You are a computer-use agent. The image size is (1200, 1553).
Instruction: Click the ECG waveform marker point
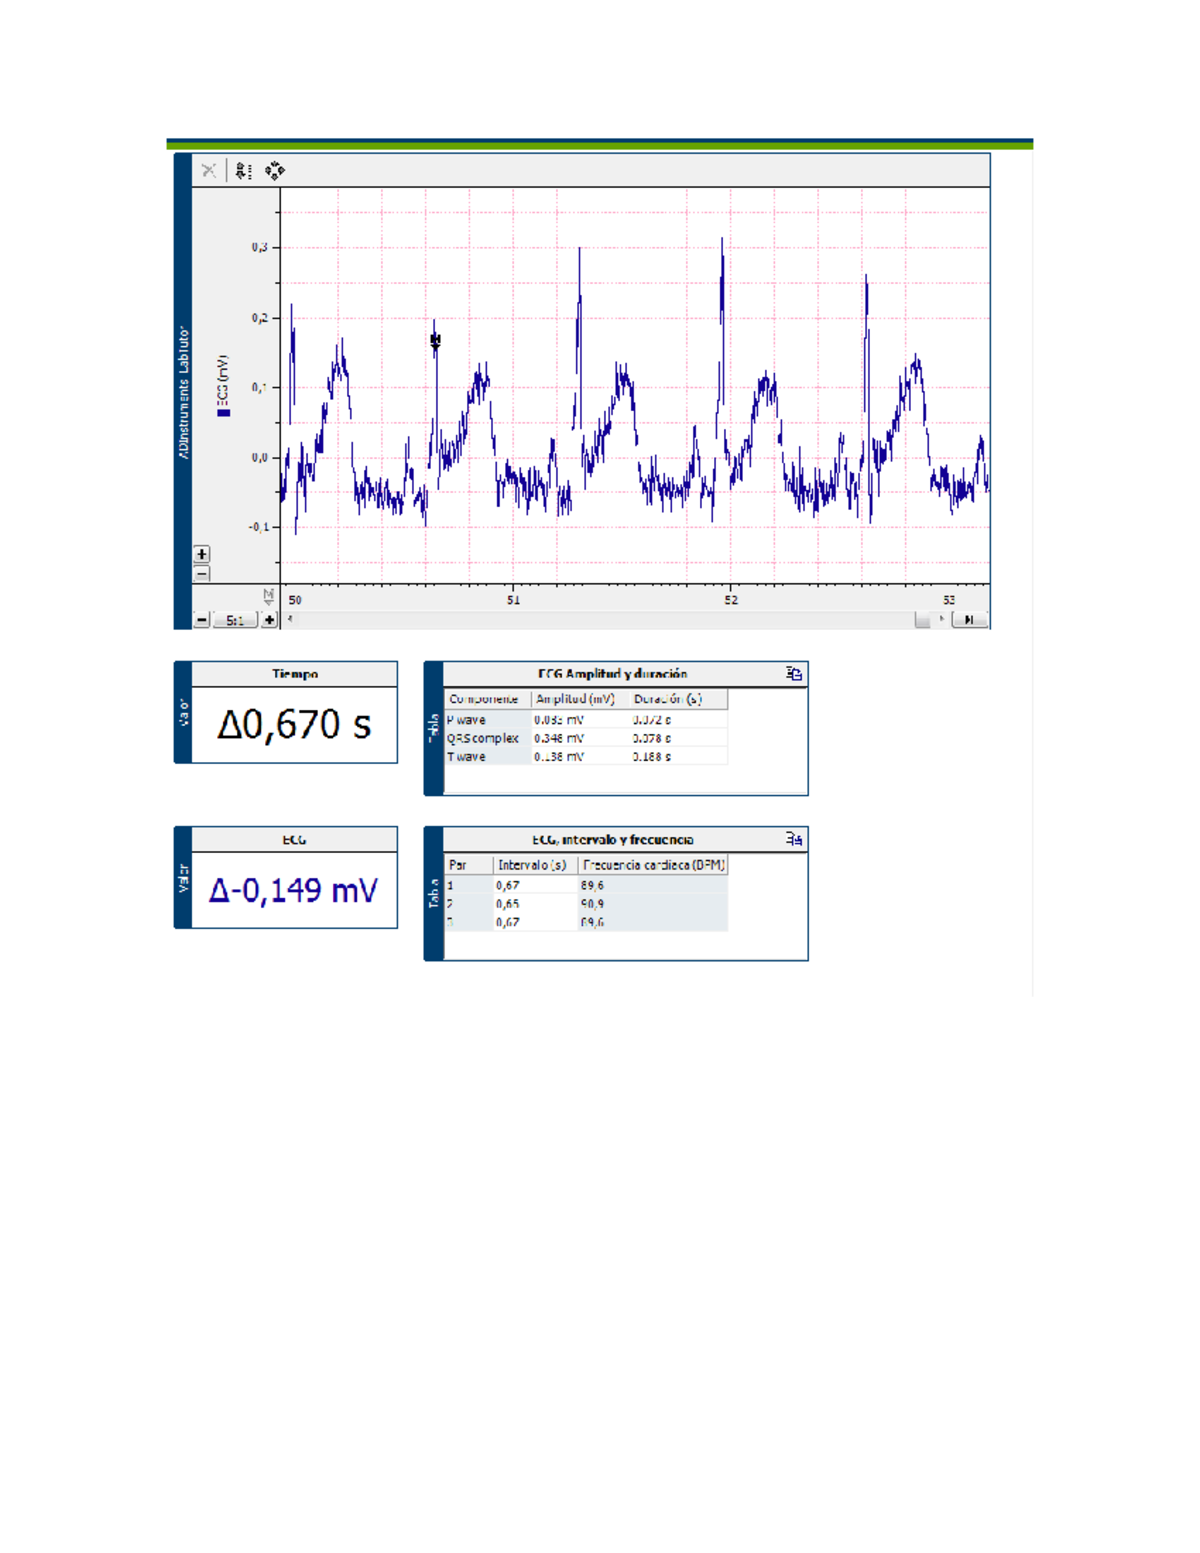(435, 341)
